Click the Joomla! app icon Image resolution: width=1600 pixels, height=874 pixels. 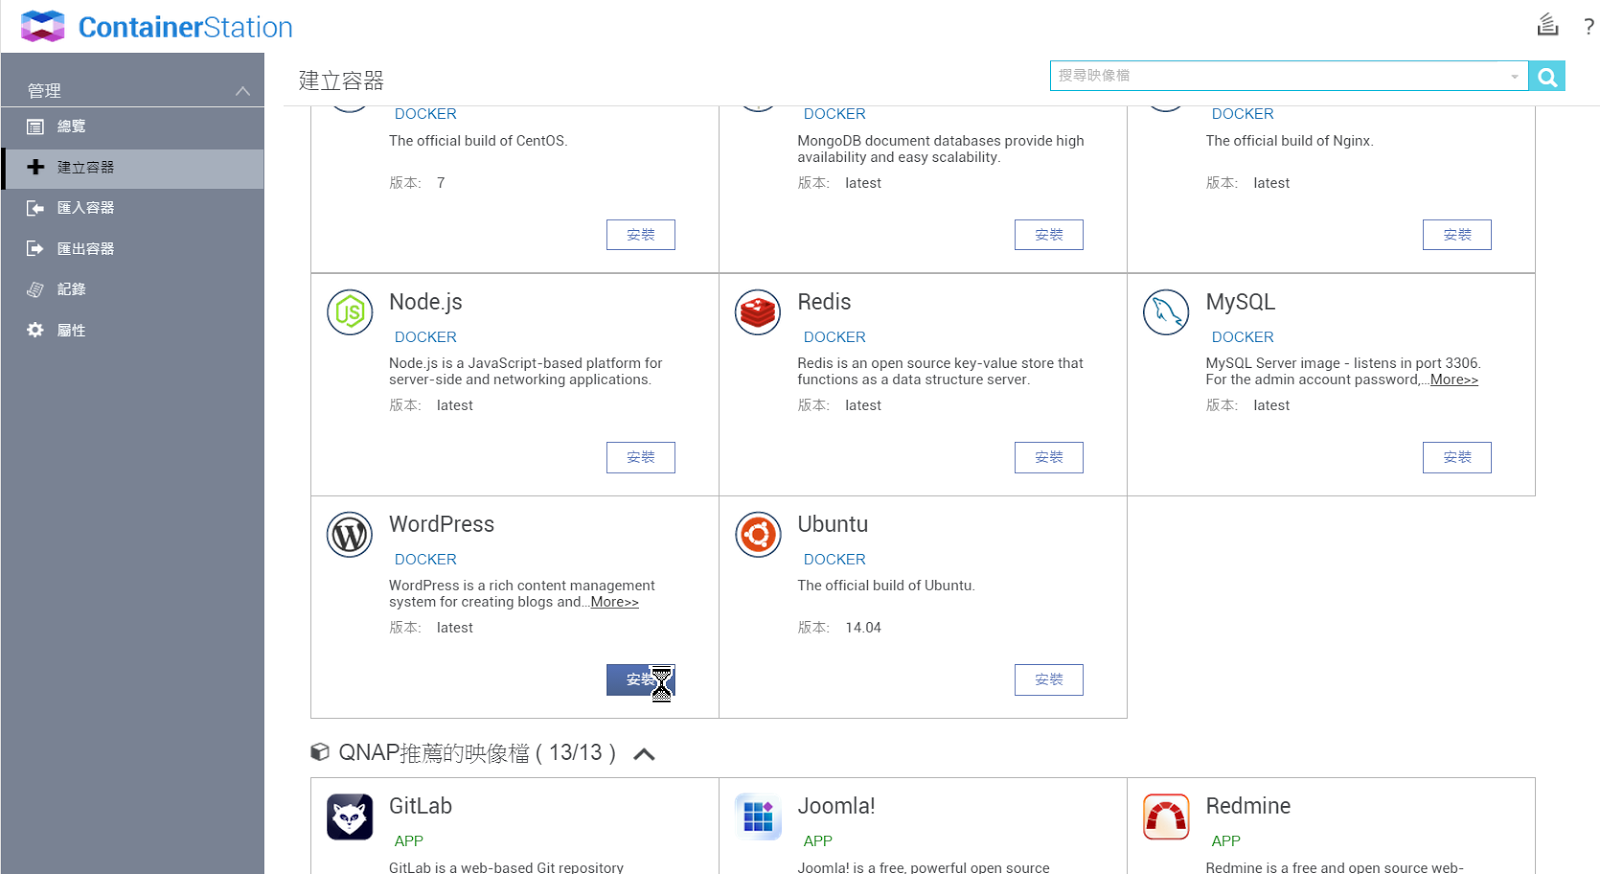pos(758,817)
